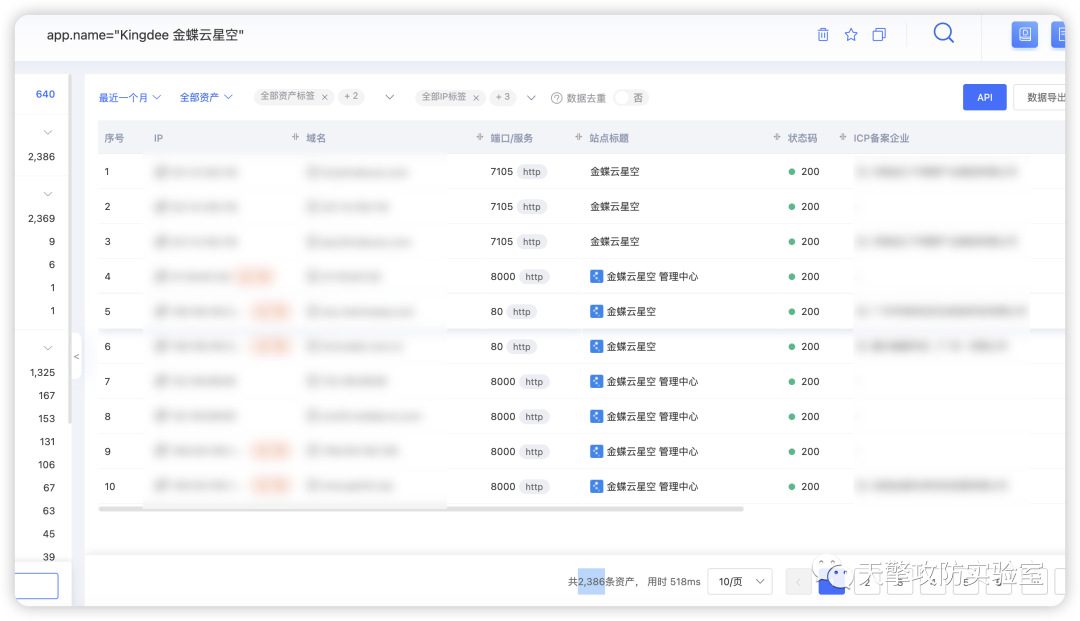Open the 最近一个月 time range dropdown
The height and width of the screenshot is (621, 1080).
(129, 98)
